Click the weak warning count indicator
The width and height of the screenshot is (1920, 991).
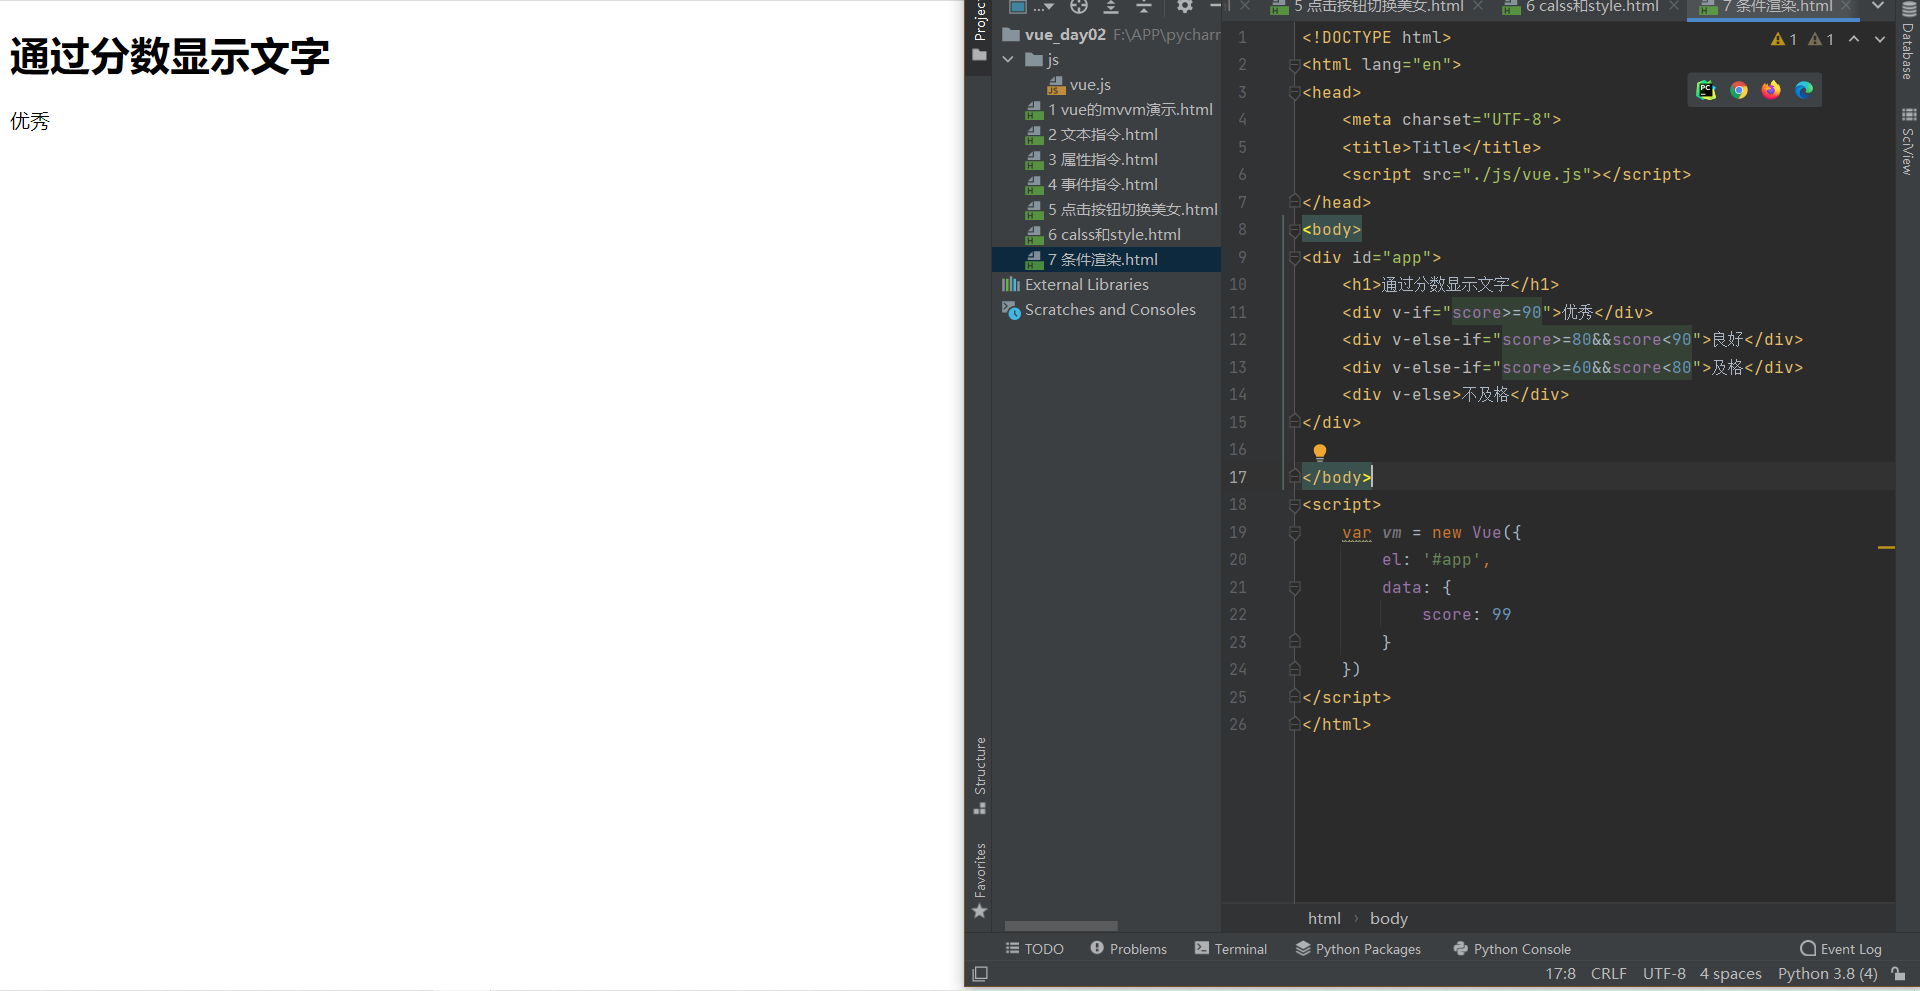[1821, 40]
